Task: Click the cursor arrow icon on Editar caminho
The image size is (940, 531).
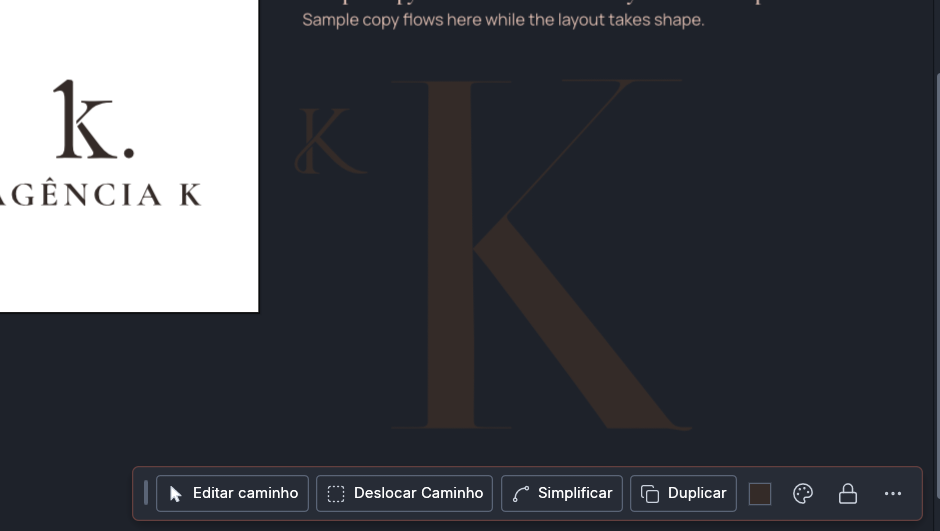Action: coord(175,494)
